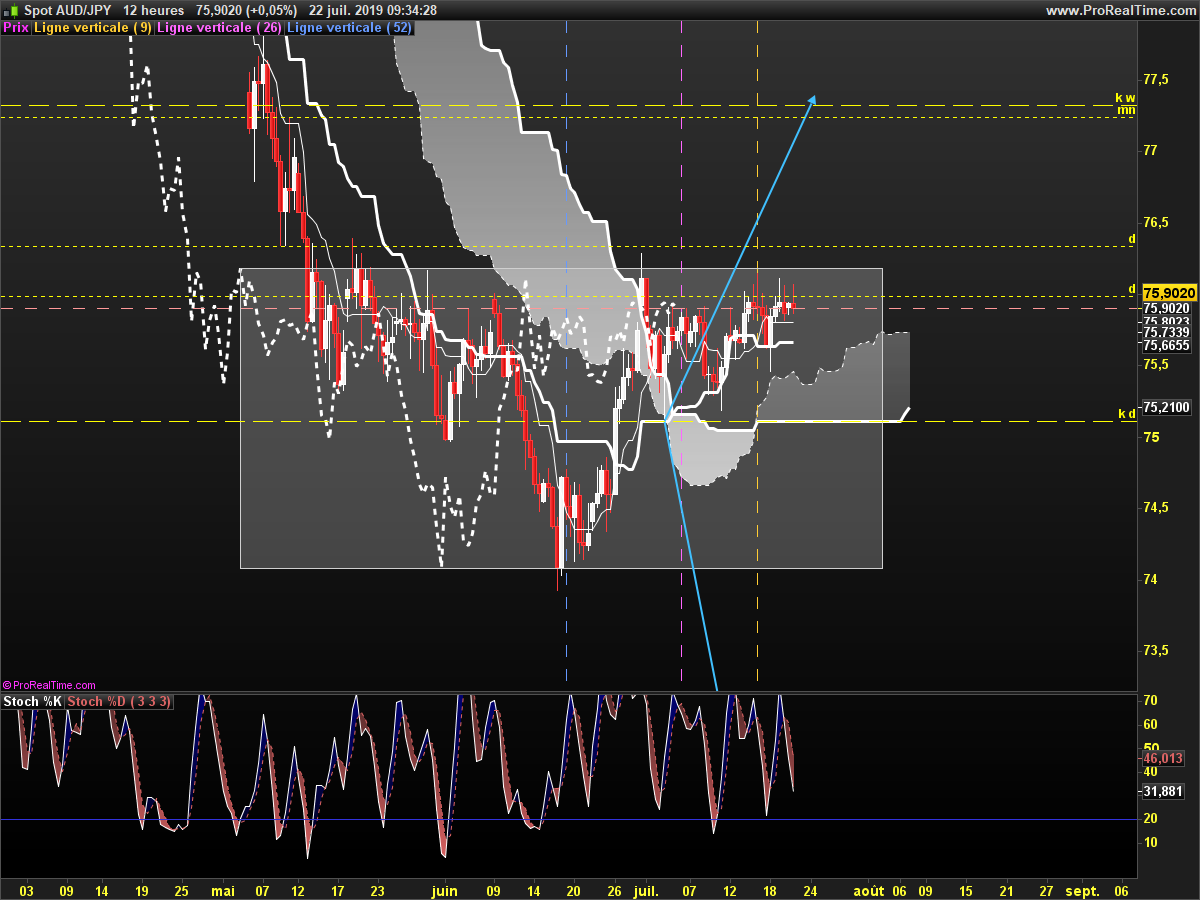This screenshot has width=1200, height=900.
Task: Click the 75,8023 price tag
Action: 1166,320
